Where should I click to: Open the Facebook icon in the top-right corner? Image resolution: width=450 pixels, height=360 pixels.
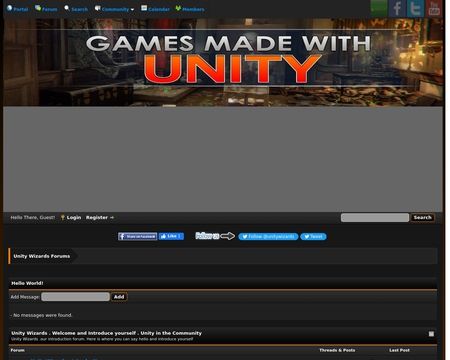pos(397,8)
